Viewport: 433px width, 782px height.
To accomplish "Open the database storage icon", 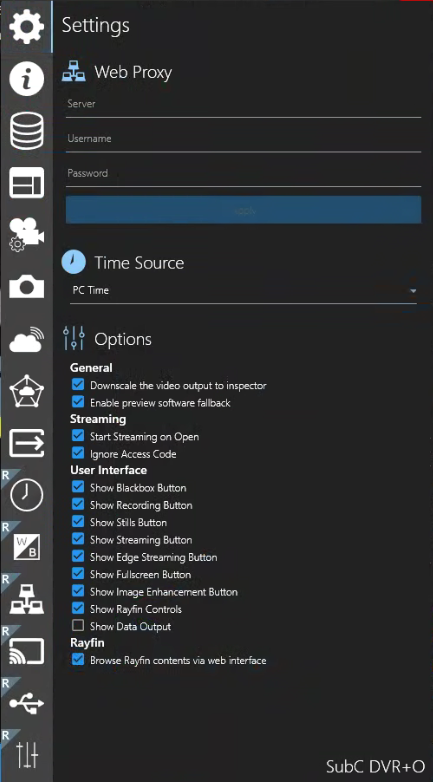I will (26, 131).
